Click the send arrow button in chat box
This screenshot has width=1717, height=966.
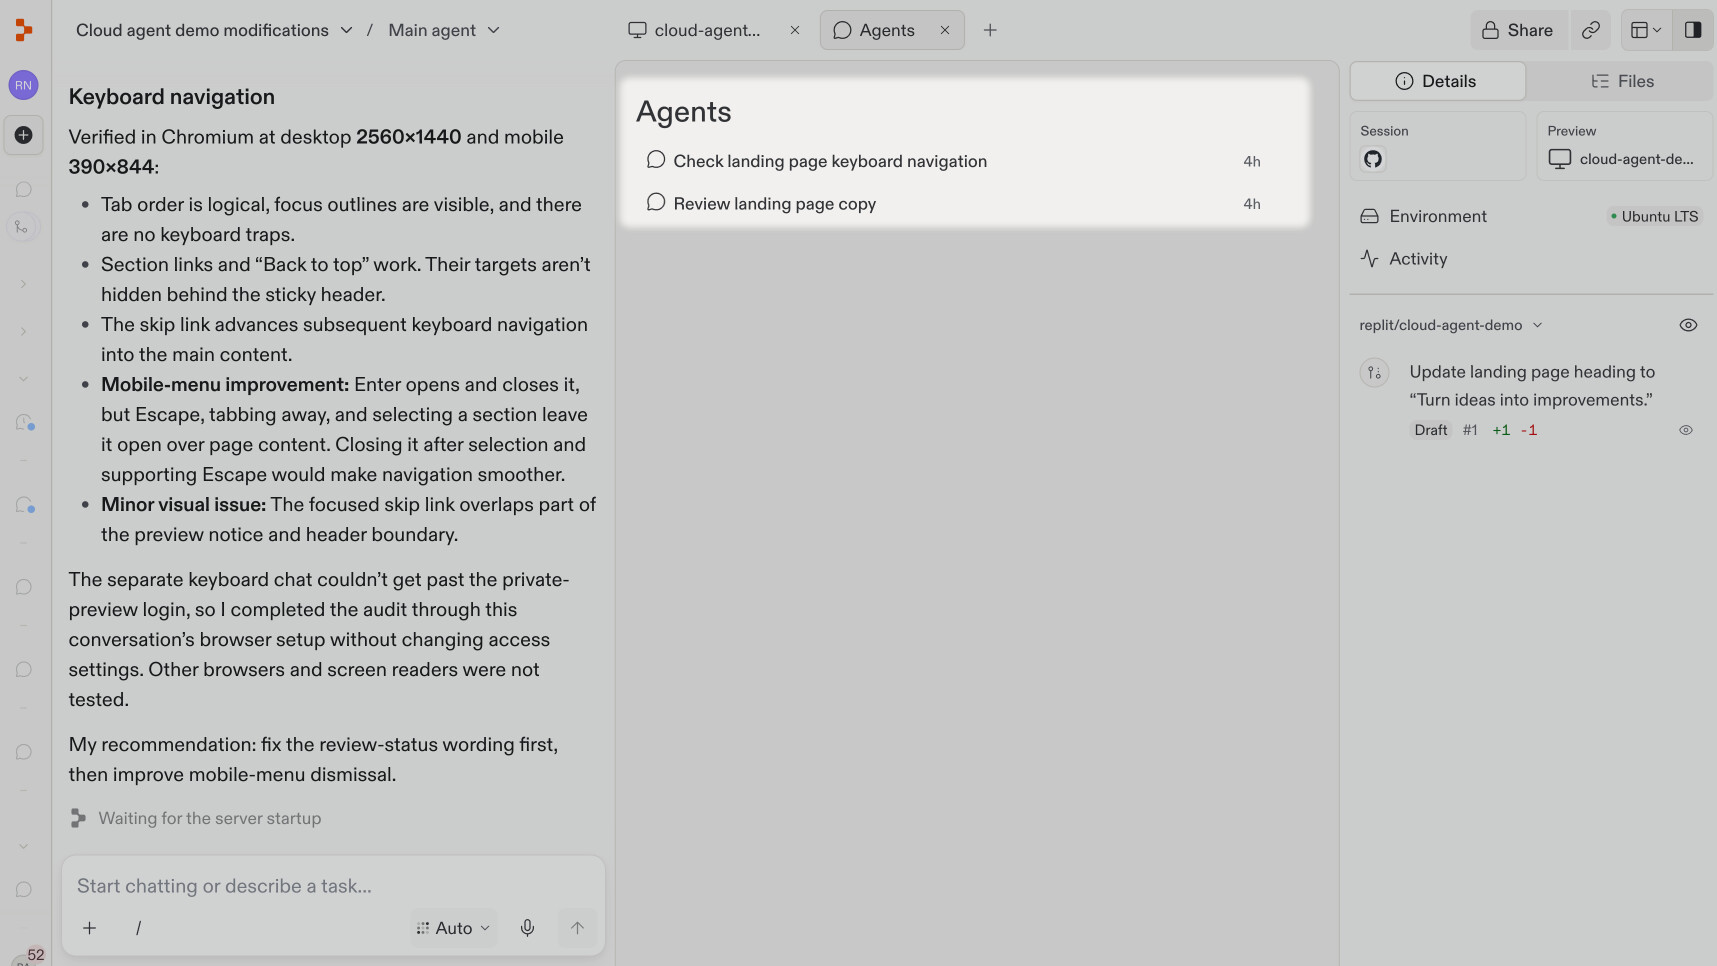(x=577, y=928)
